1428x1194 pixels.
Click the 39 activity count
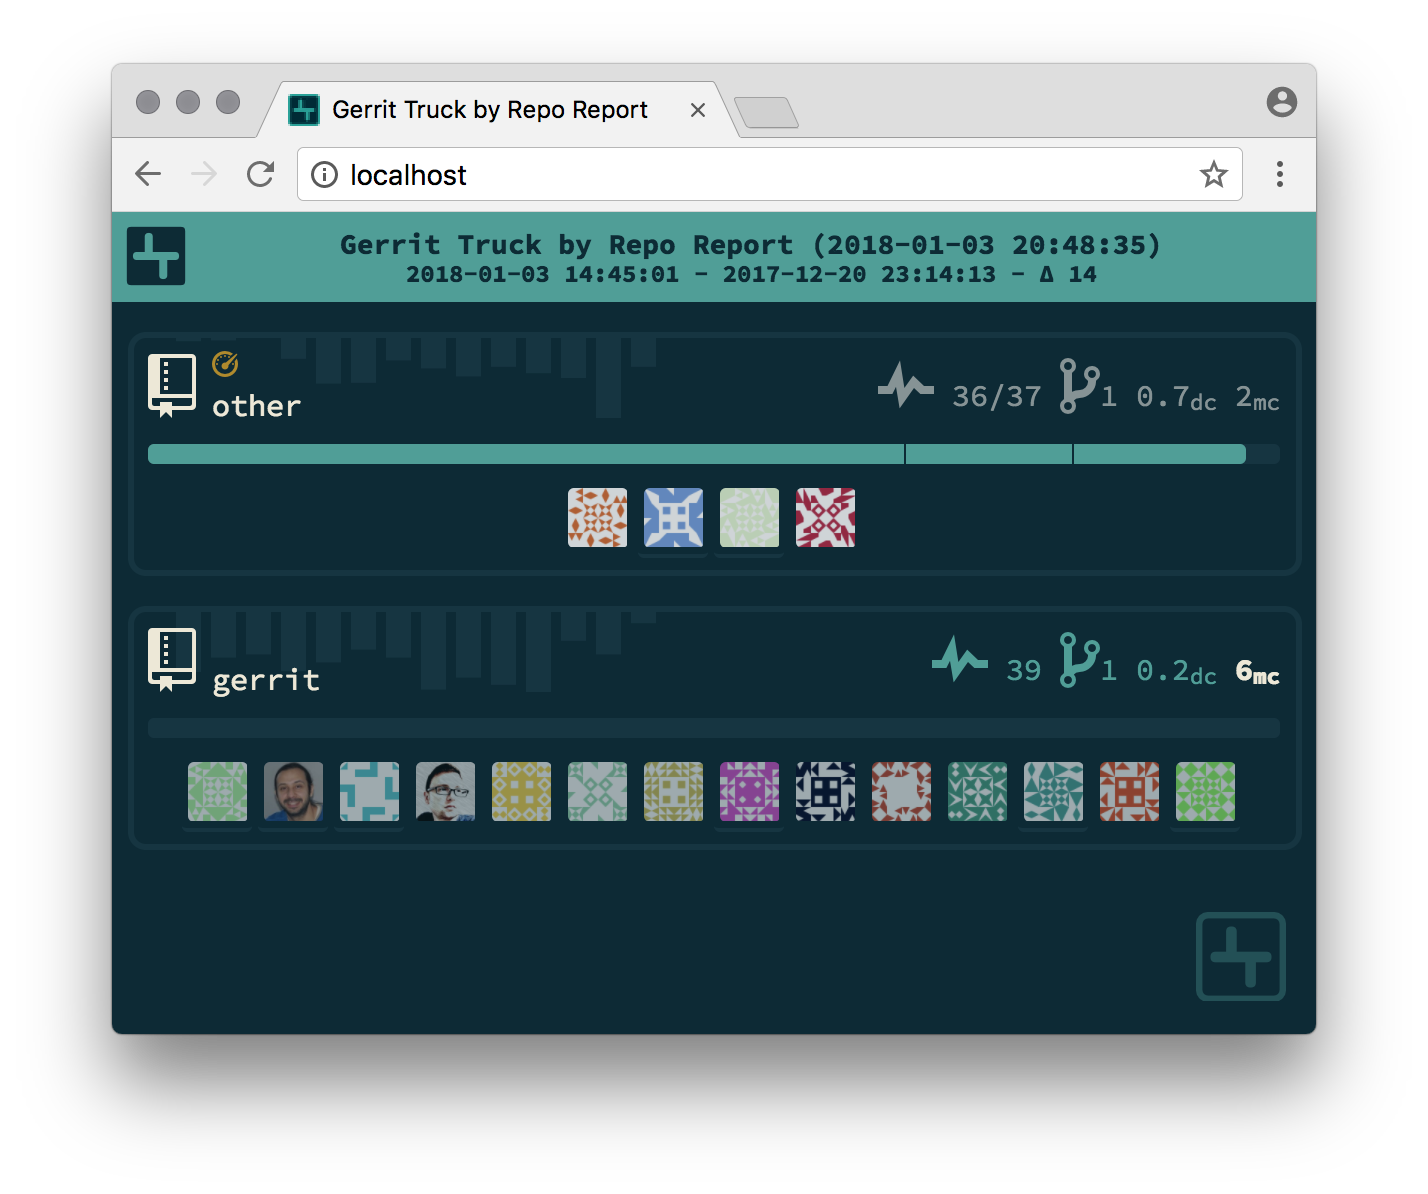coord(1024,671)
